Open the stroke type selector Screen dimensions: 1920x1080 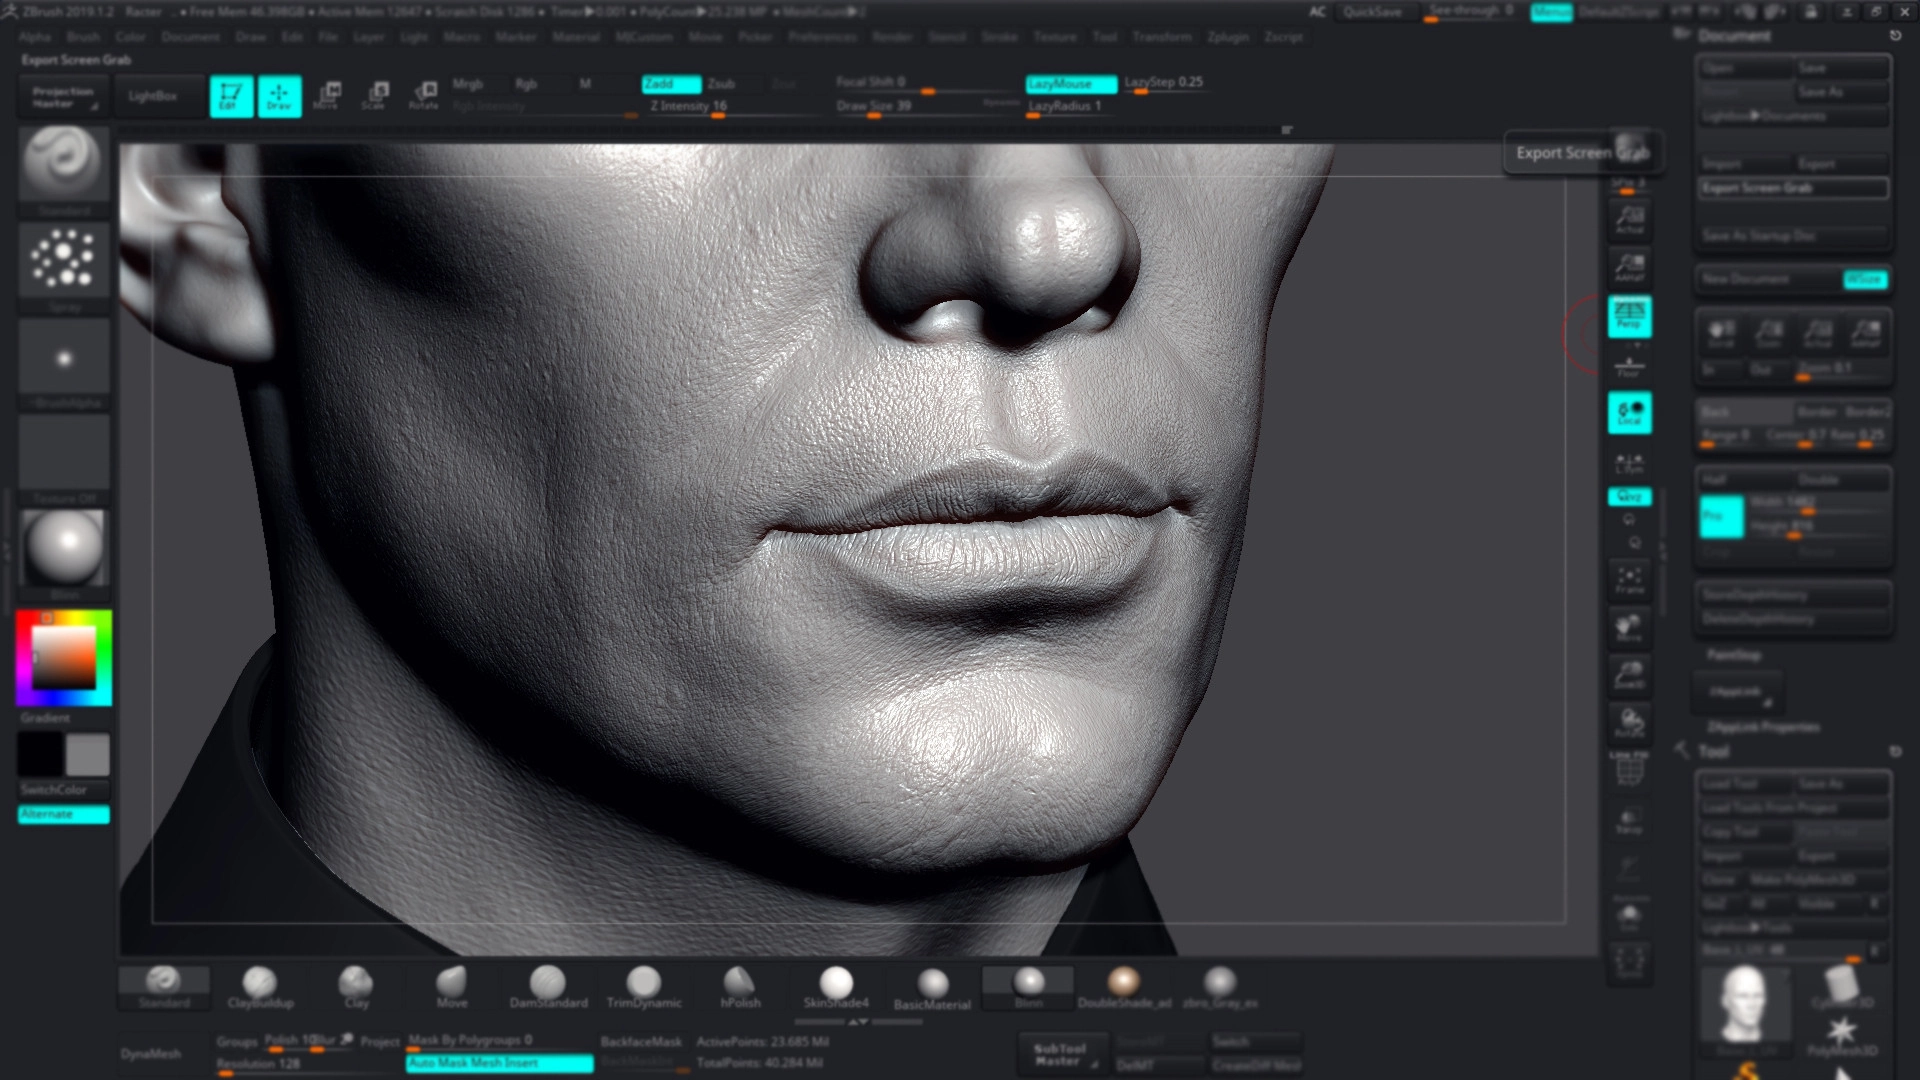pos(64,259)
